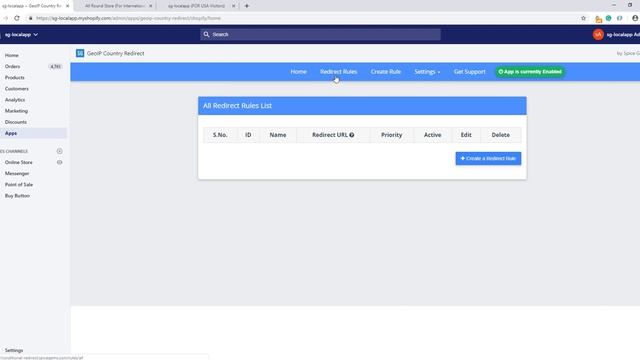Click the search magnifier icon

point(206,34)
